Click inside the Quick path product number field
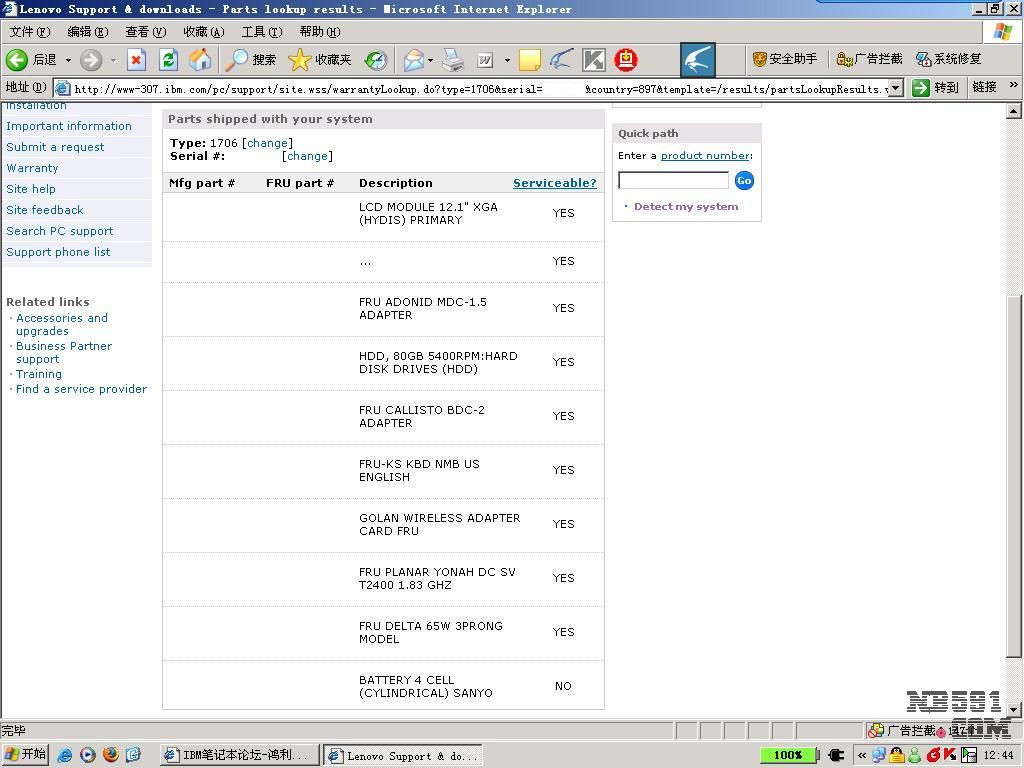Viewport: 1024px width, 768px height. [x=673, y=181]
